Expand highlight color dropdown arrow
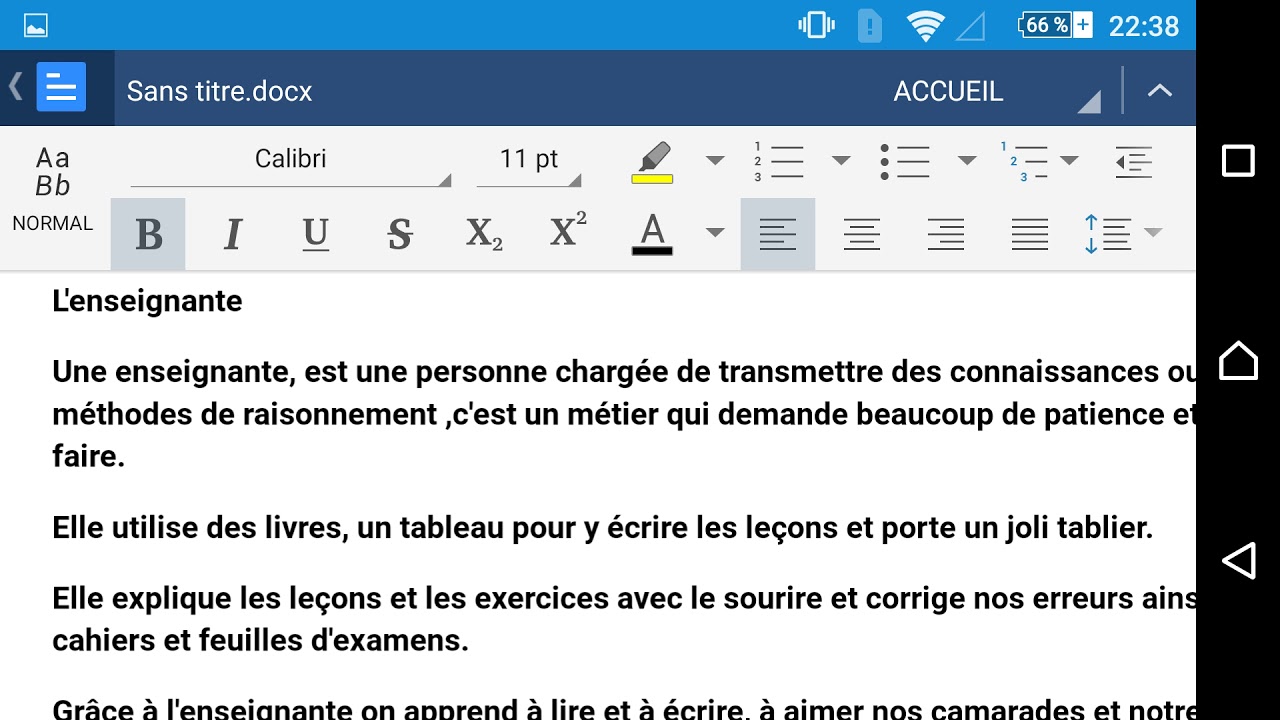This screenshot has height=720, width=1280. pyautogui.click(x=715, y=160)
